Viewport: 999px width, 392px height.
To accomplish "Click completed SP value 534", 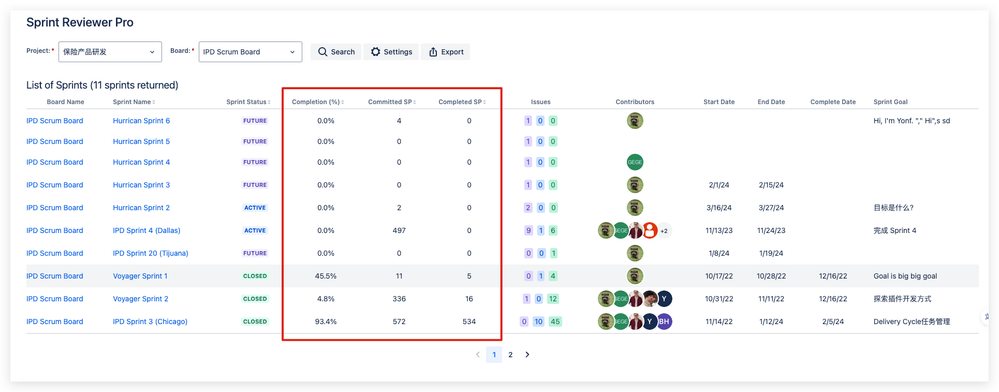I will [469, 322].
